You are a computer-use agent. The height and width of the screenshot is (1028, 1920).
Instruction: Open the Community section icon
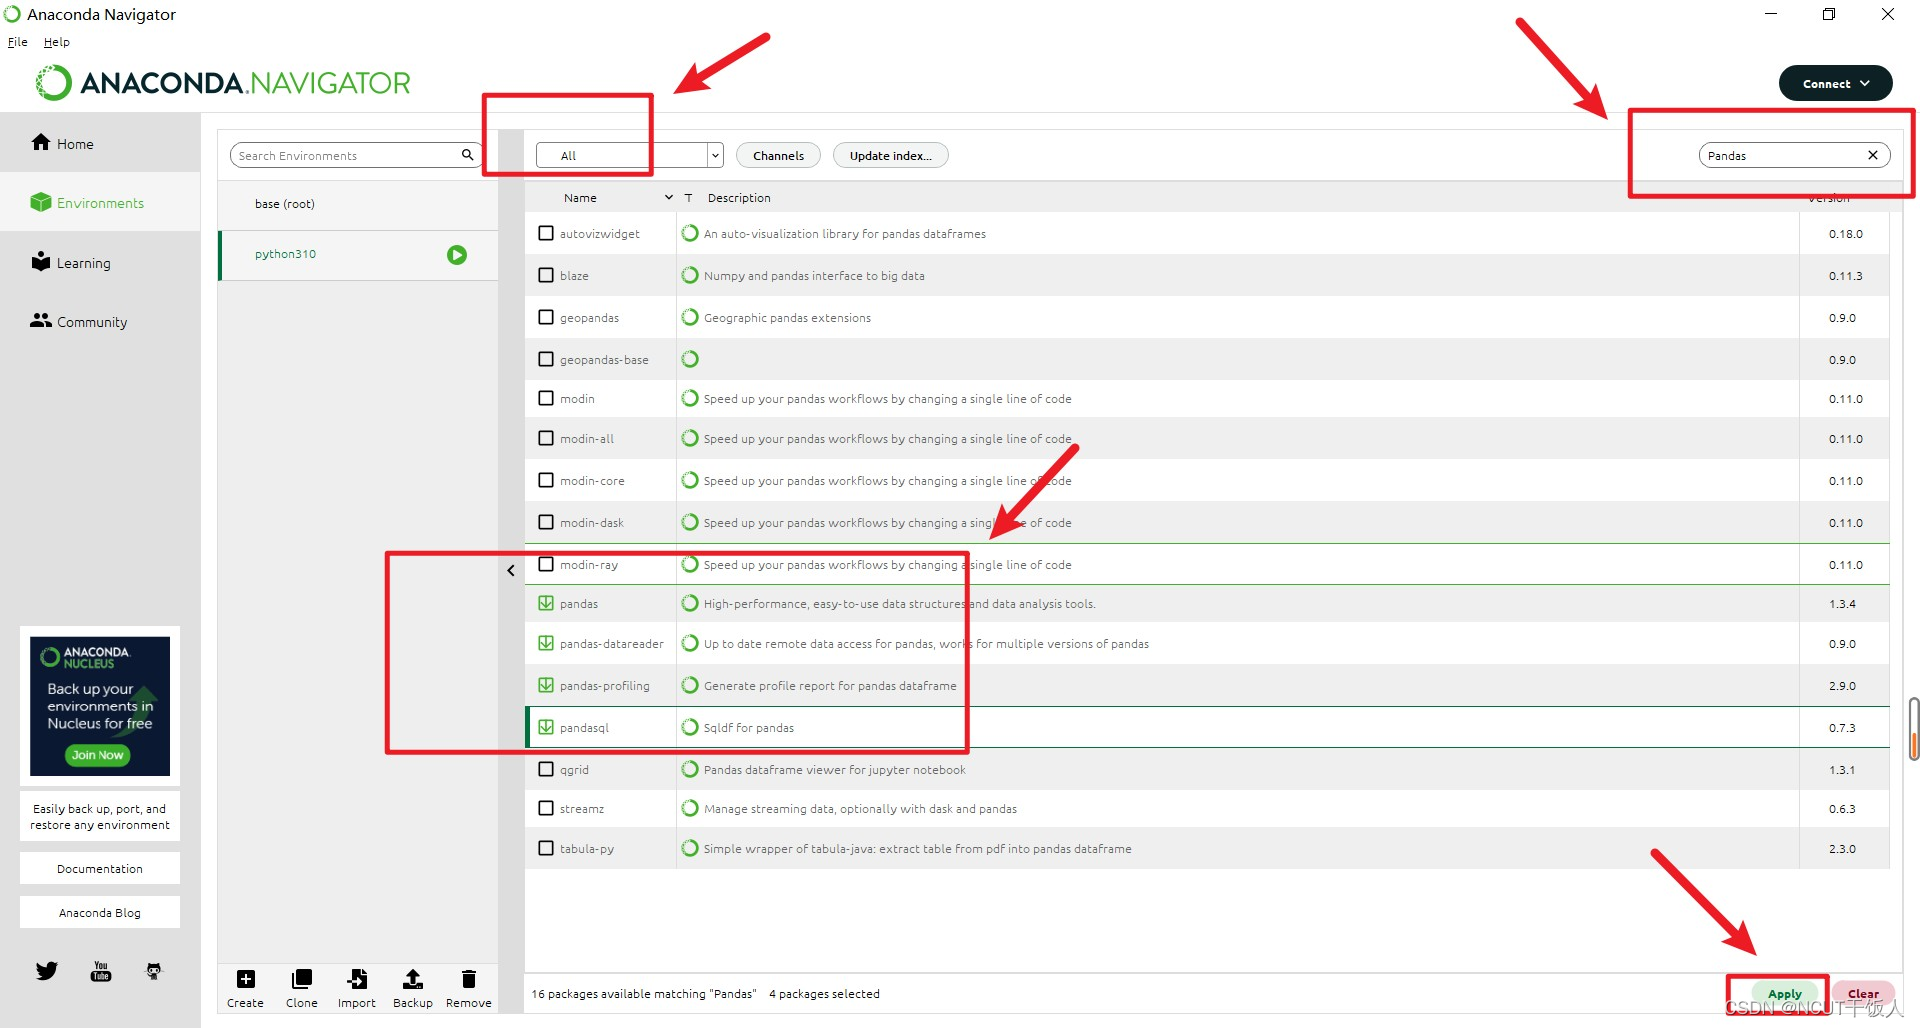(41, 320)
